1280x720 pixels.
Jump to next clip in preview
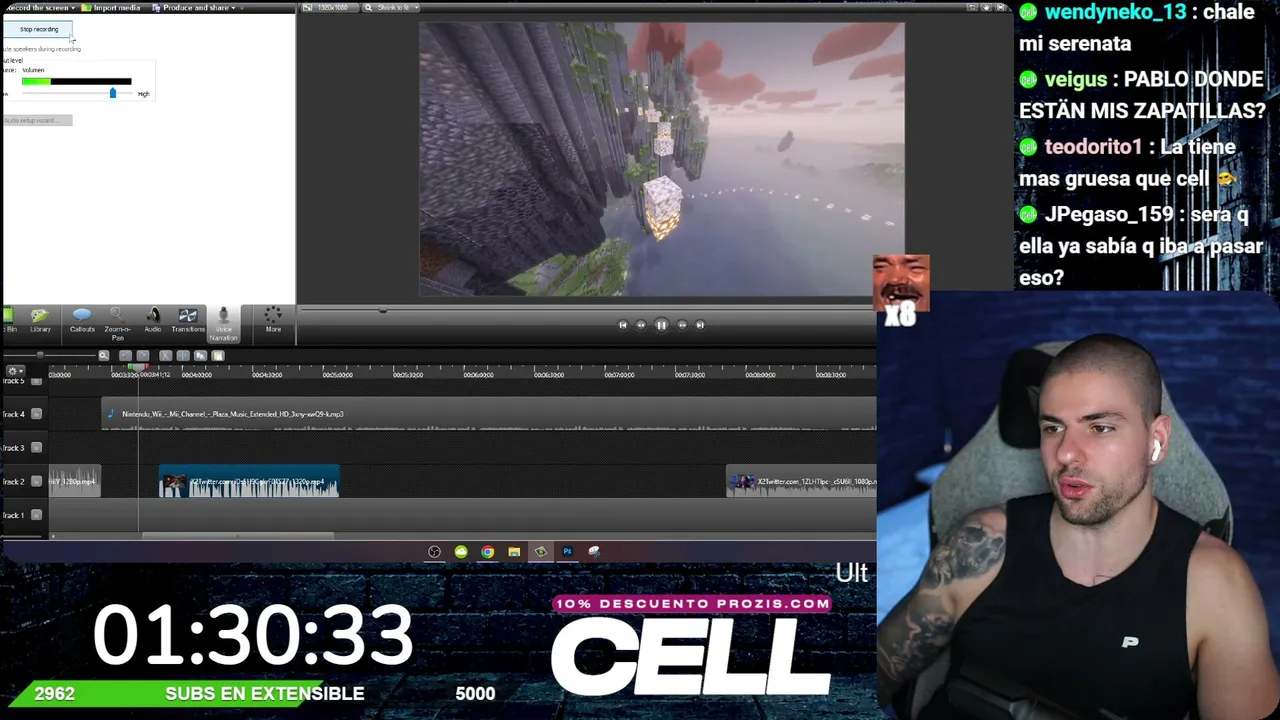[700, 324]
